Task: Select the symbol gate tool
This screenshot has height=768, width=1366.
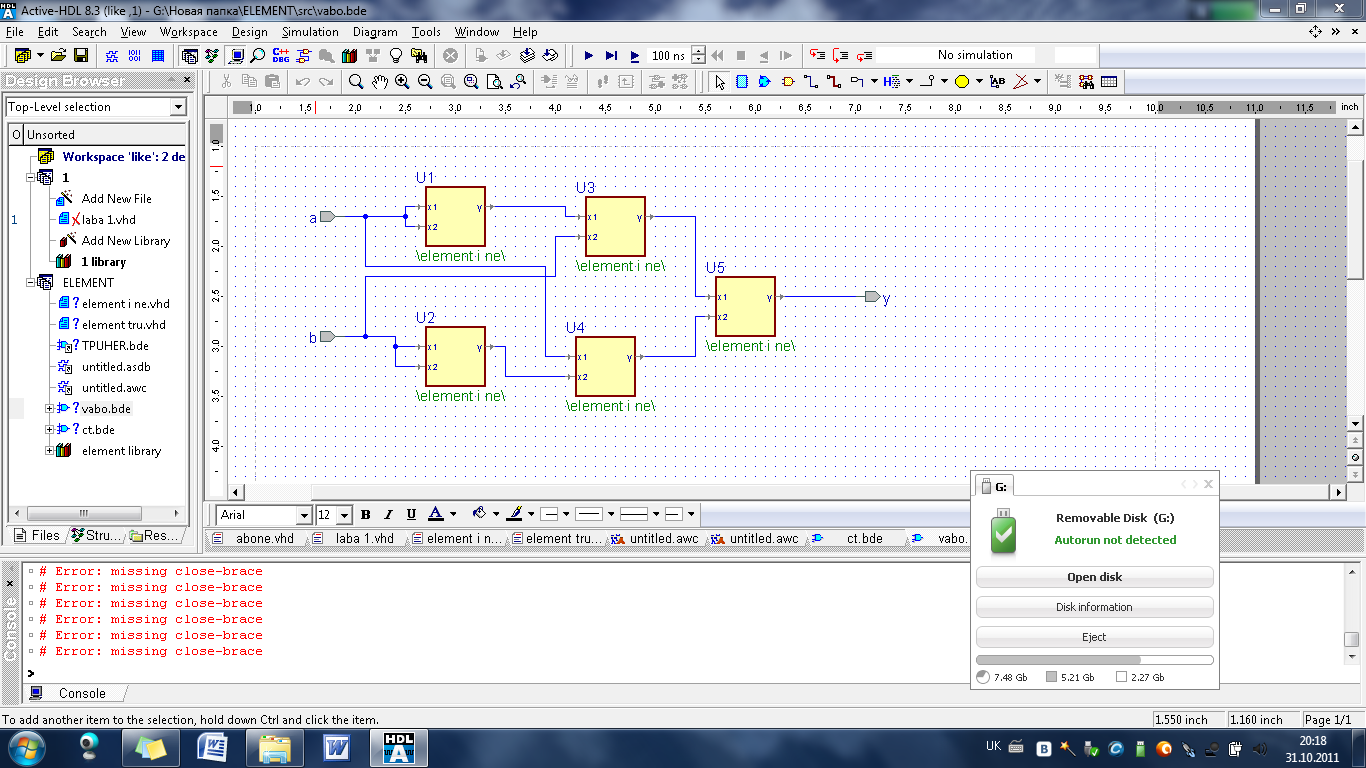Action: (788, 81)
